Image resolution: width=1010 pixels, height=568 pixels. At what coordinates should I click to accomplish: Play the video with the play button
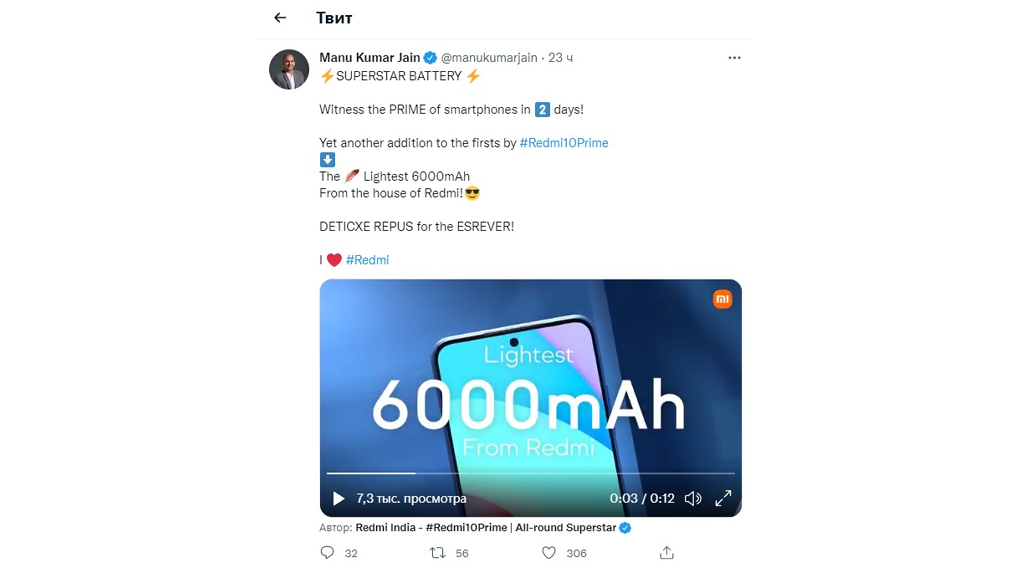coord(338,498)
